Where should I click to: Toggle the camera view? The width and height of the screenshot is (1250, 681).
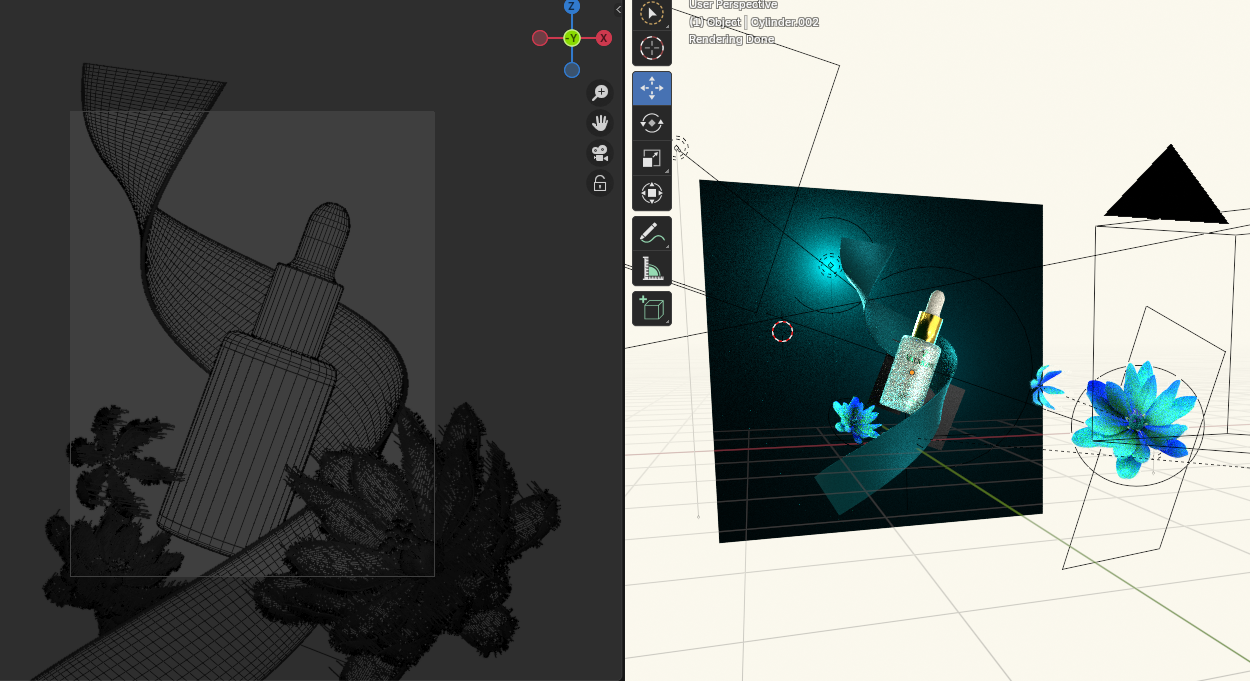click(x=600, y=153)
